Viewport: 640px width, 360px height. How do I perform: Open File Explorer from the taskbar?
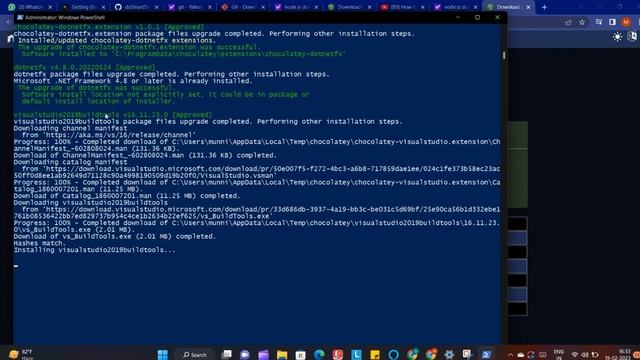coord(282,354)
